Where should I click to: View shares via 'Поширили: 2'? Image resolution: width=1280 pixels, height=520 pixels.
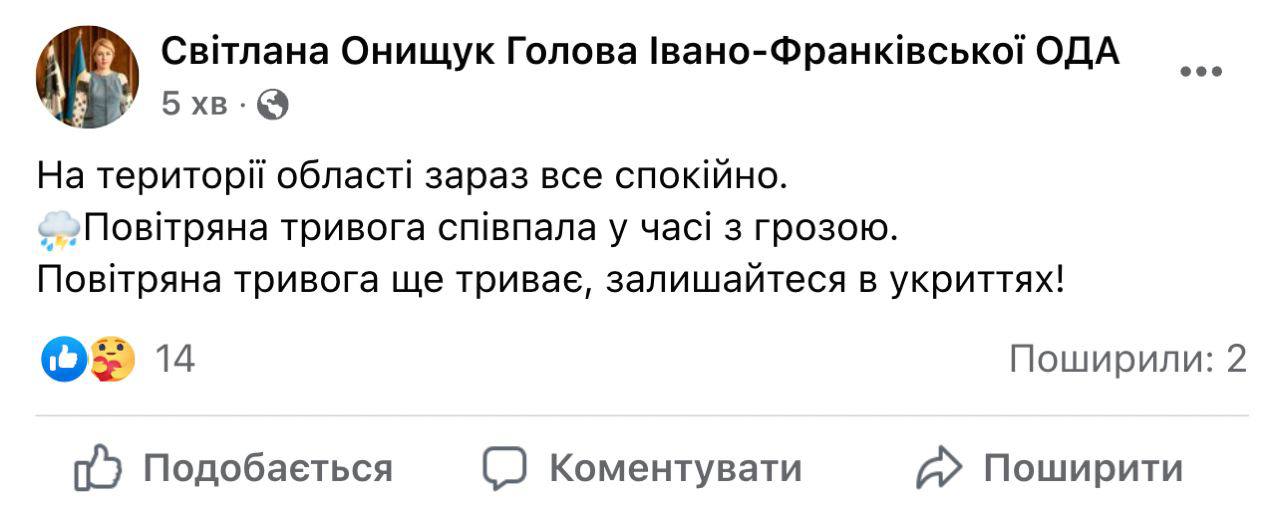click(1128, 360)
